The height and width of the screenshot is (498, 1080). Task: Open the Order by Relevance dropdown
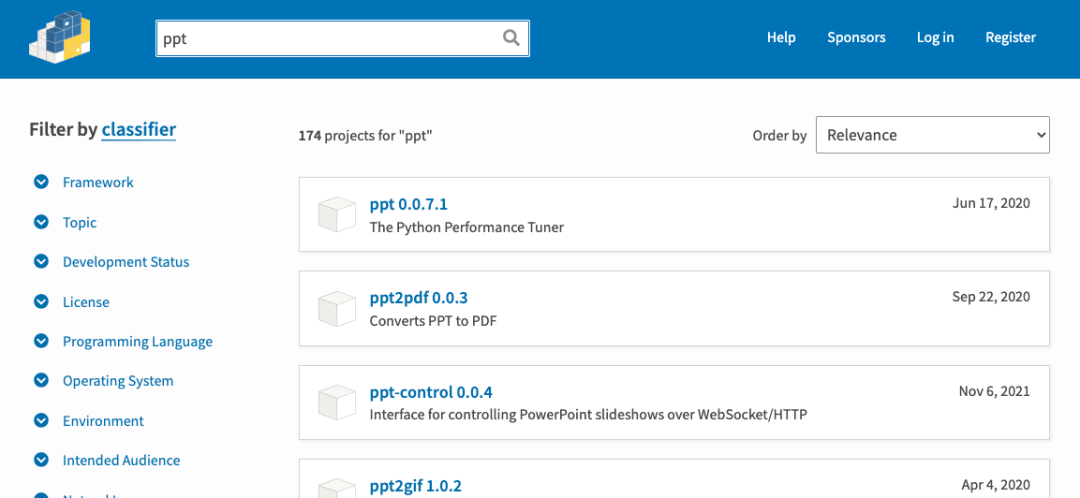pyautogui.click(x=932, y=135)
